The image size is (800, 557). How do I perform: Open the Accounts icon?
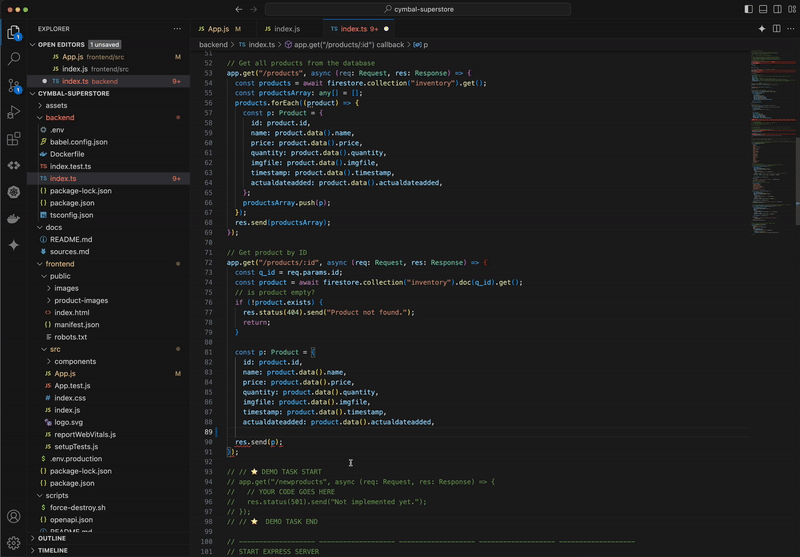[14, 516]
